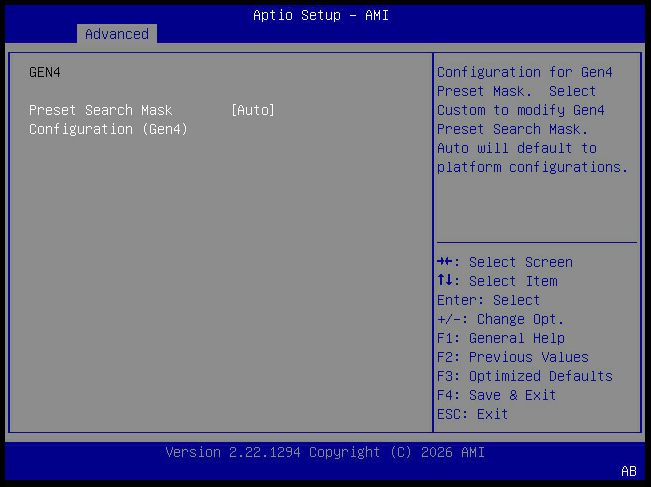This screenshot has height=487, width=651.
Task: Click the Enter: Select key hint
Action: click(x=489, y=300)
